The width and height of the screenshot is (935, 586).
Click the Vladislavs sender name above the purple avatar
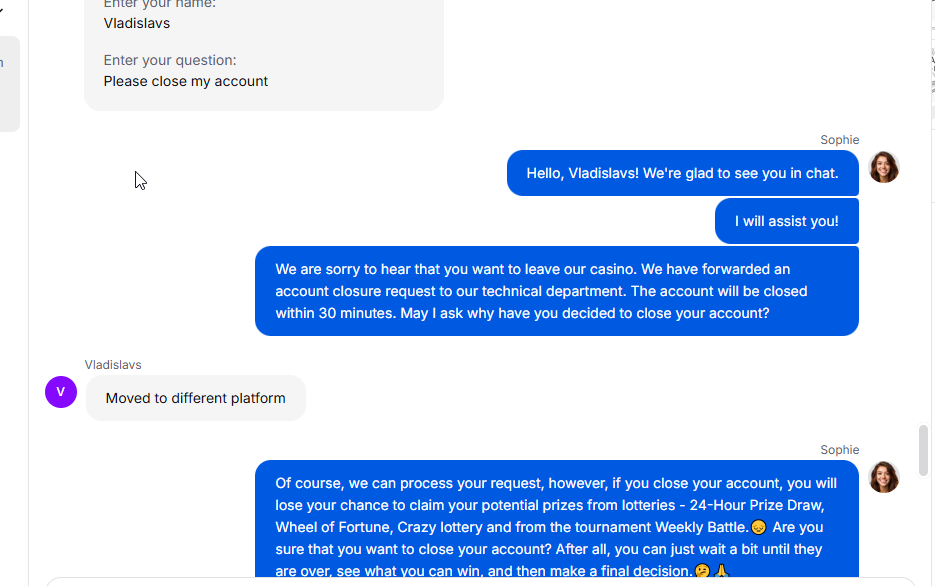[113, 365]
